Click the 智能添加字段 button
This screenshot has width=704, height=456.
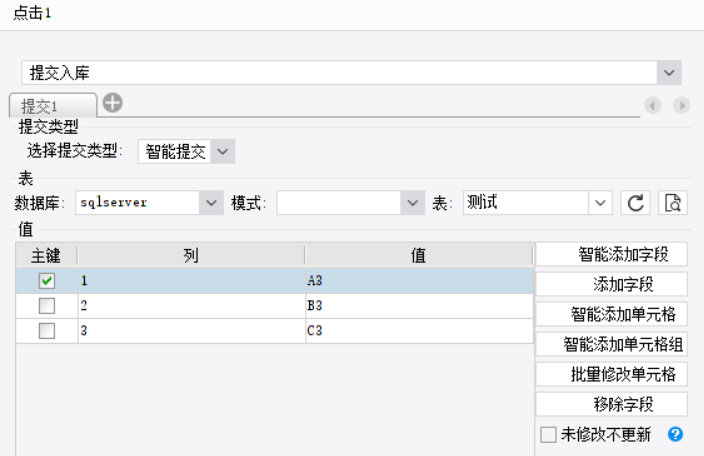click(610, 254)
